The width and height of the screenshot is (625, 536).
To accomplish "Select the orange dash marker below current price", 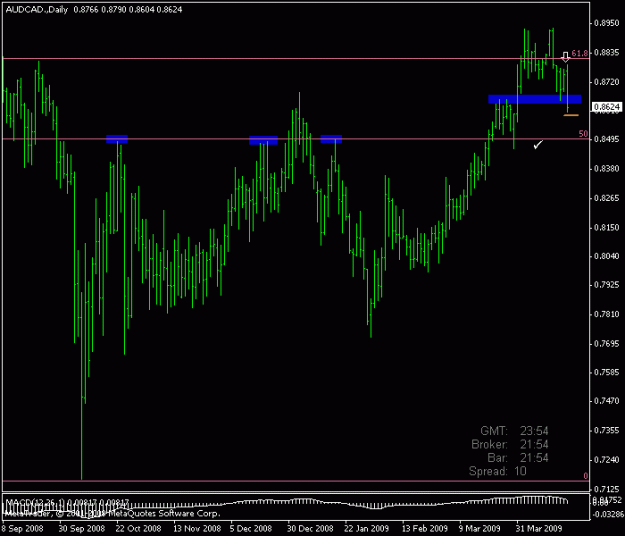I will tap(571, 115).
